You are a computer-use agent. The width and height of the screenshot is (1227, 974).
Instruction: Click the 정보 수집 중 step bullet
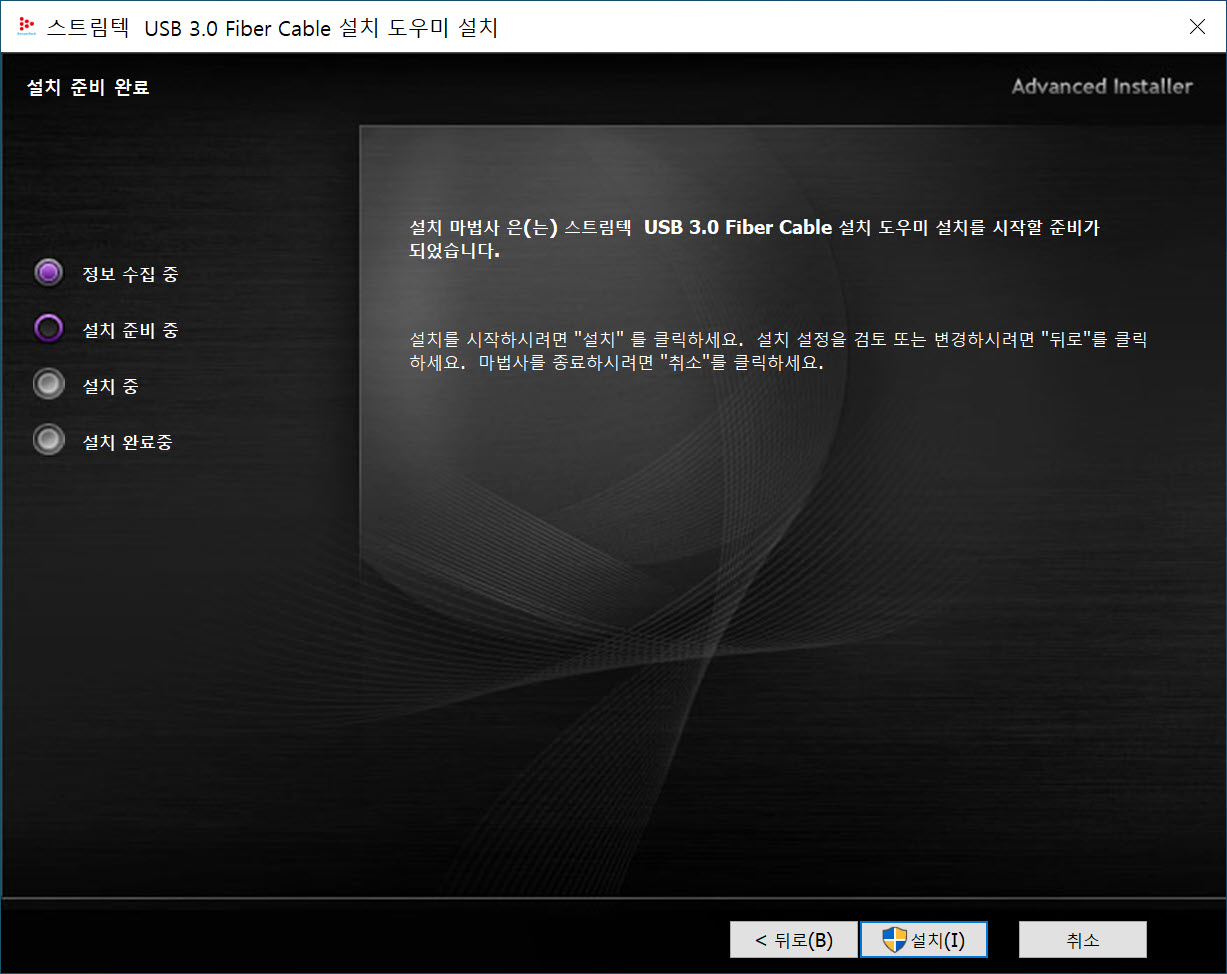point(48,273)
